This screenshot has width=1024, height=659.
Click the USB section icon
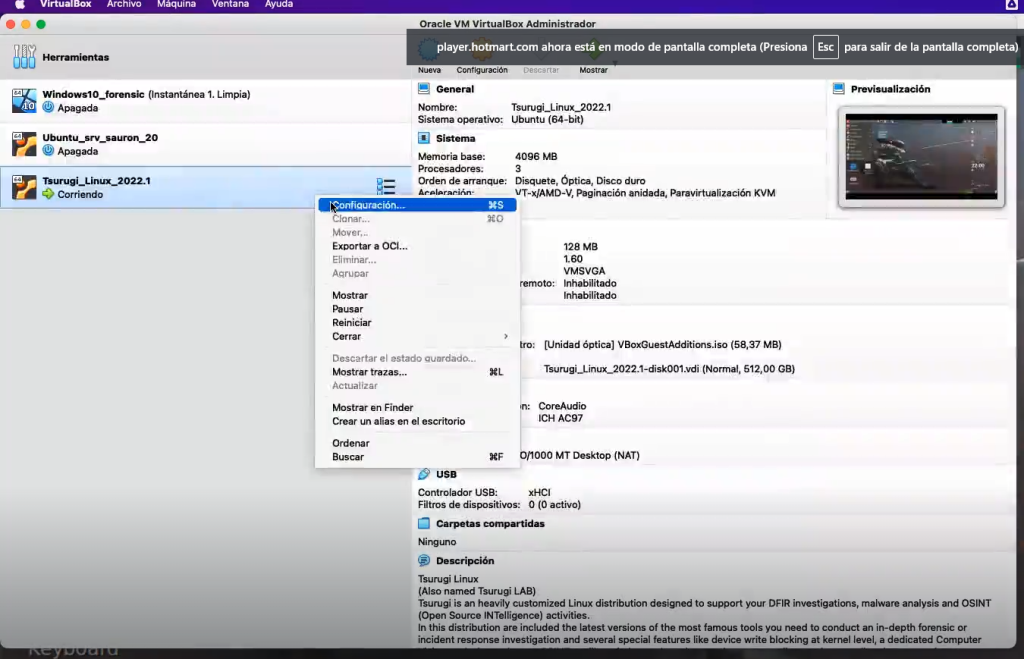(x=424, y=474)
